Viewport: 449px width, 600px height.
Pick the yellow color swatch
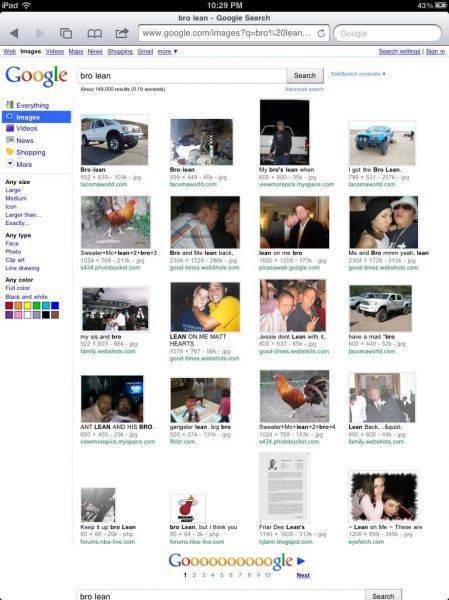28,306
